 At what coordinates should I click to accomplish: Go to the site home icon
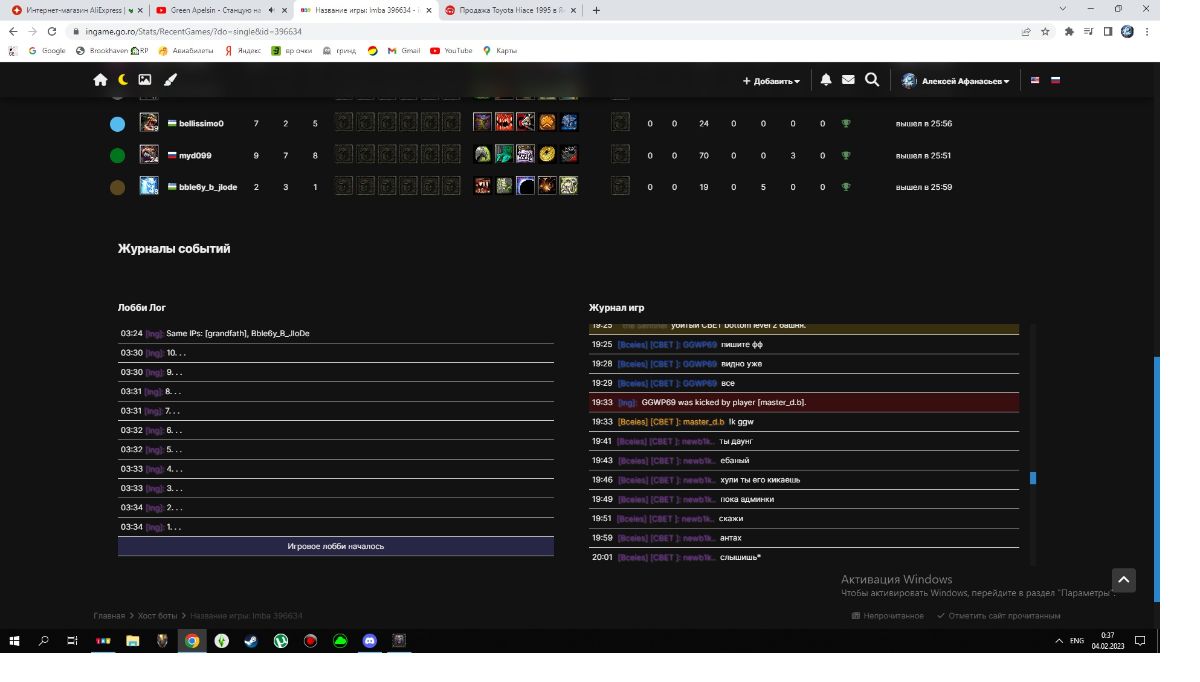click(x=100, y=80)
